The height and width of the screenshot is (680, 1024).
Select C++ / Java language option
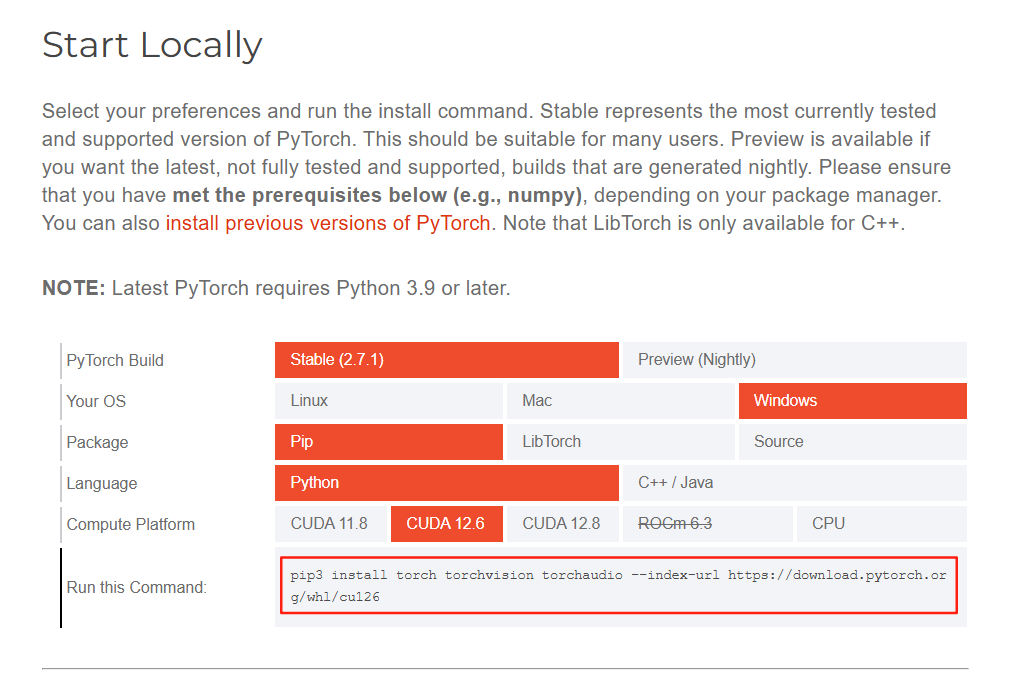click(x=794, y=483)
